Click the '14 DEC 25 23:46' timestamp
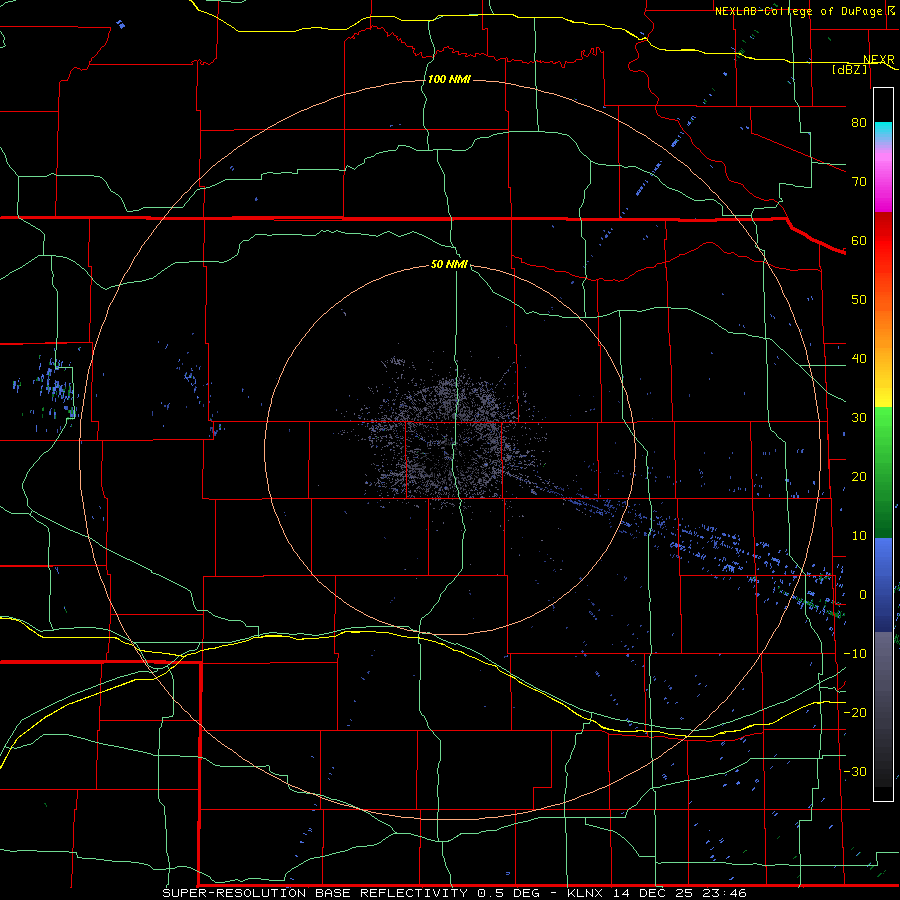Viewport: 900px width, 900px height. click(679, 893)
